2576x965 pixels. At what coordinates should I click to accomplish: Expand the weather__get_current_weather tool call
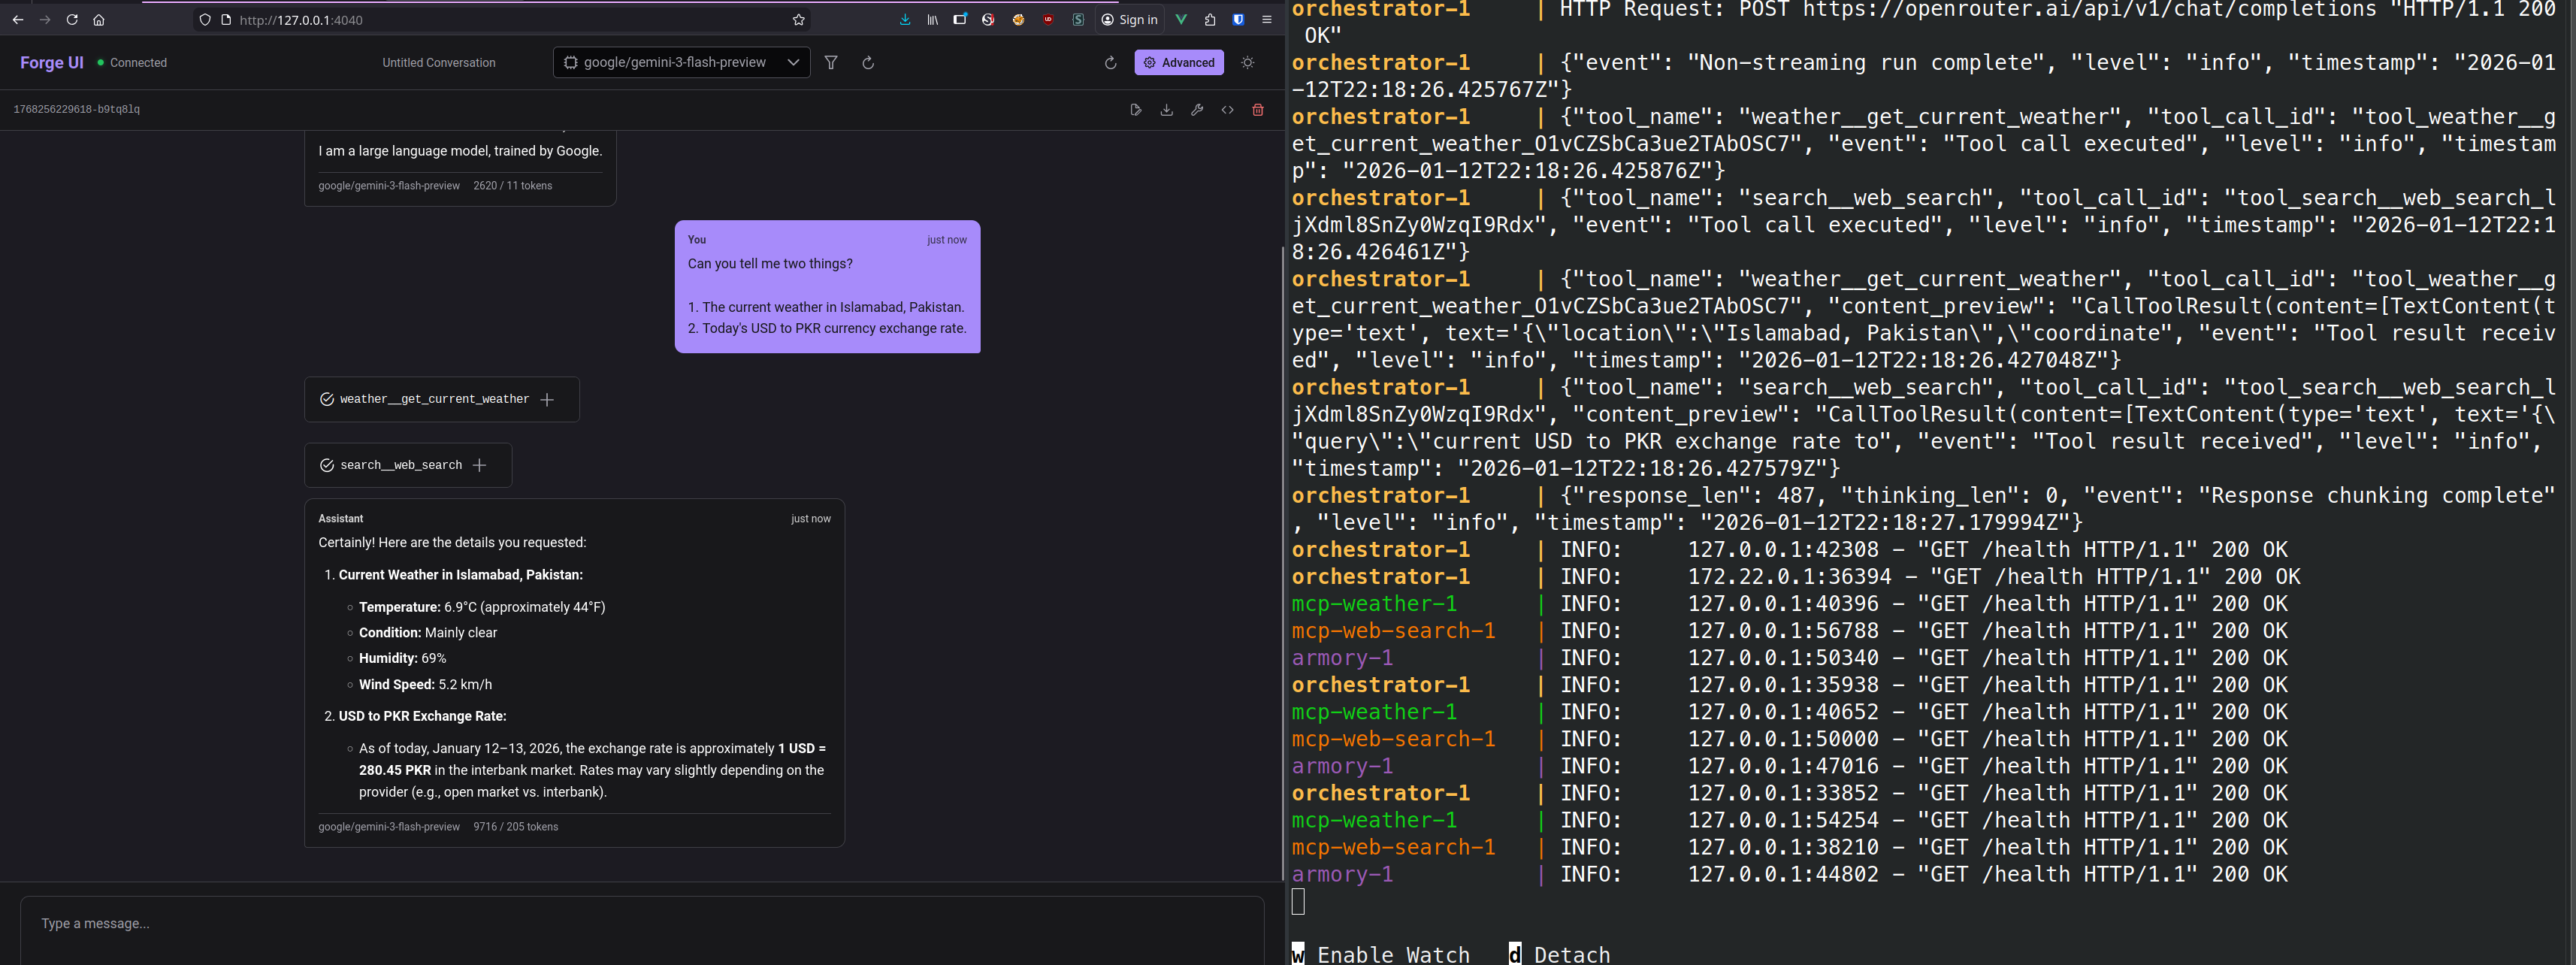click(547, 399)
